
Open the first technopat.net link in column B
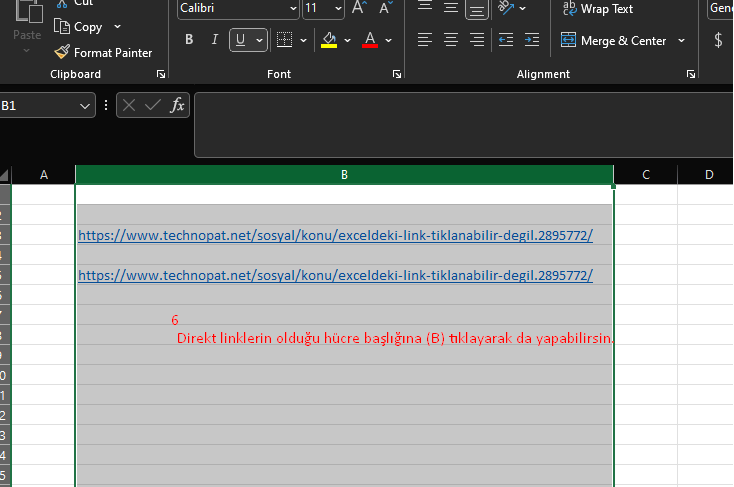click(335, 235)
